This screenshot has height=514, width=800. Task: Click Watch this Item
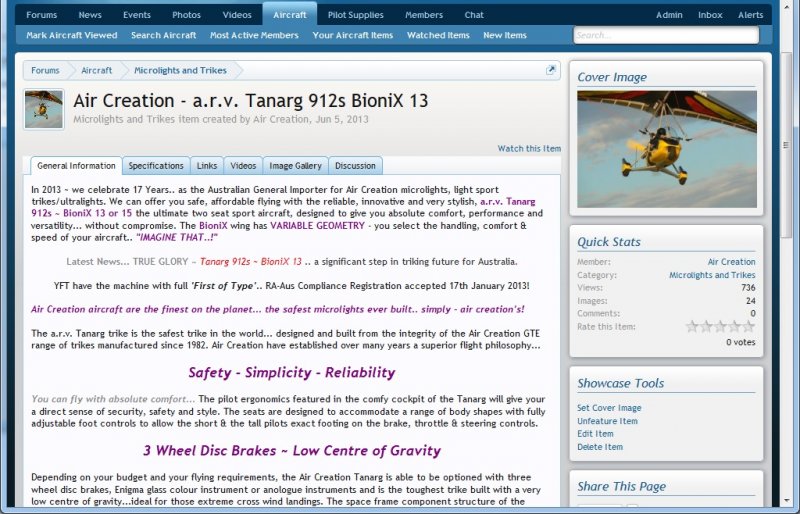pos(529,149)
